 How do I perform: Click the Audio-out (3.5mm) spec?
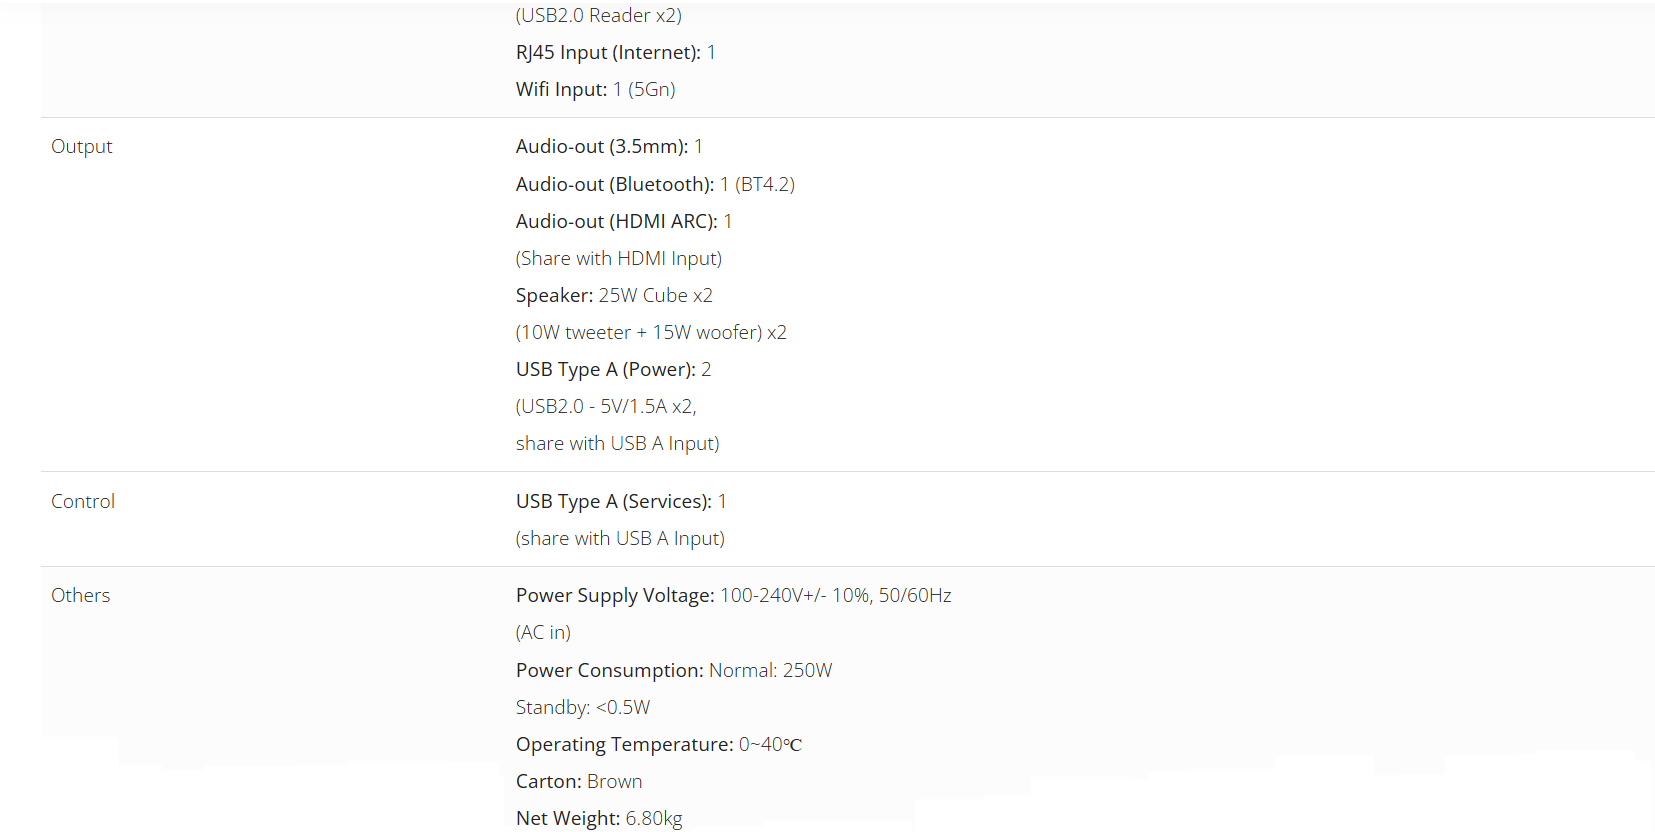(x=609, y=147)
